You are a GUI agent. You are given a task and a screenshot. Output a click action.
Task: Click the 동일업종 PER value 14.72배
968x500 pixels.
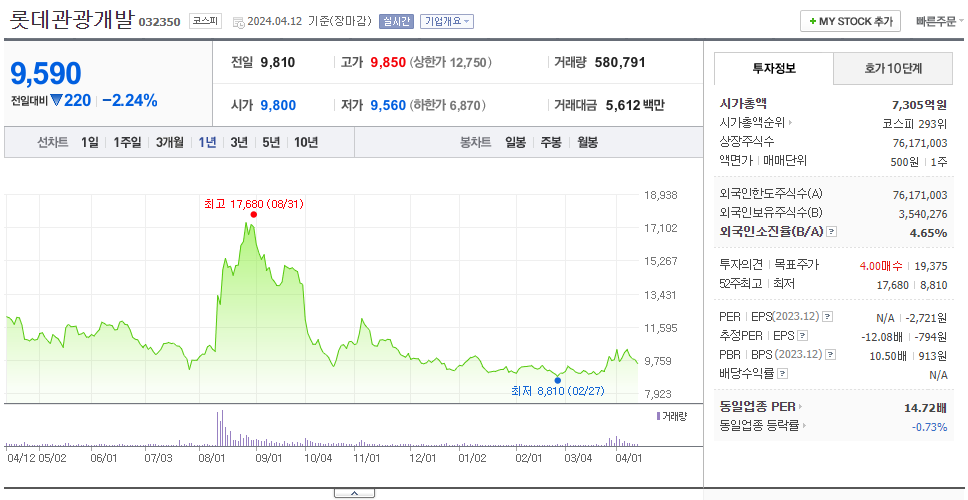[926, 407]
